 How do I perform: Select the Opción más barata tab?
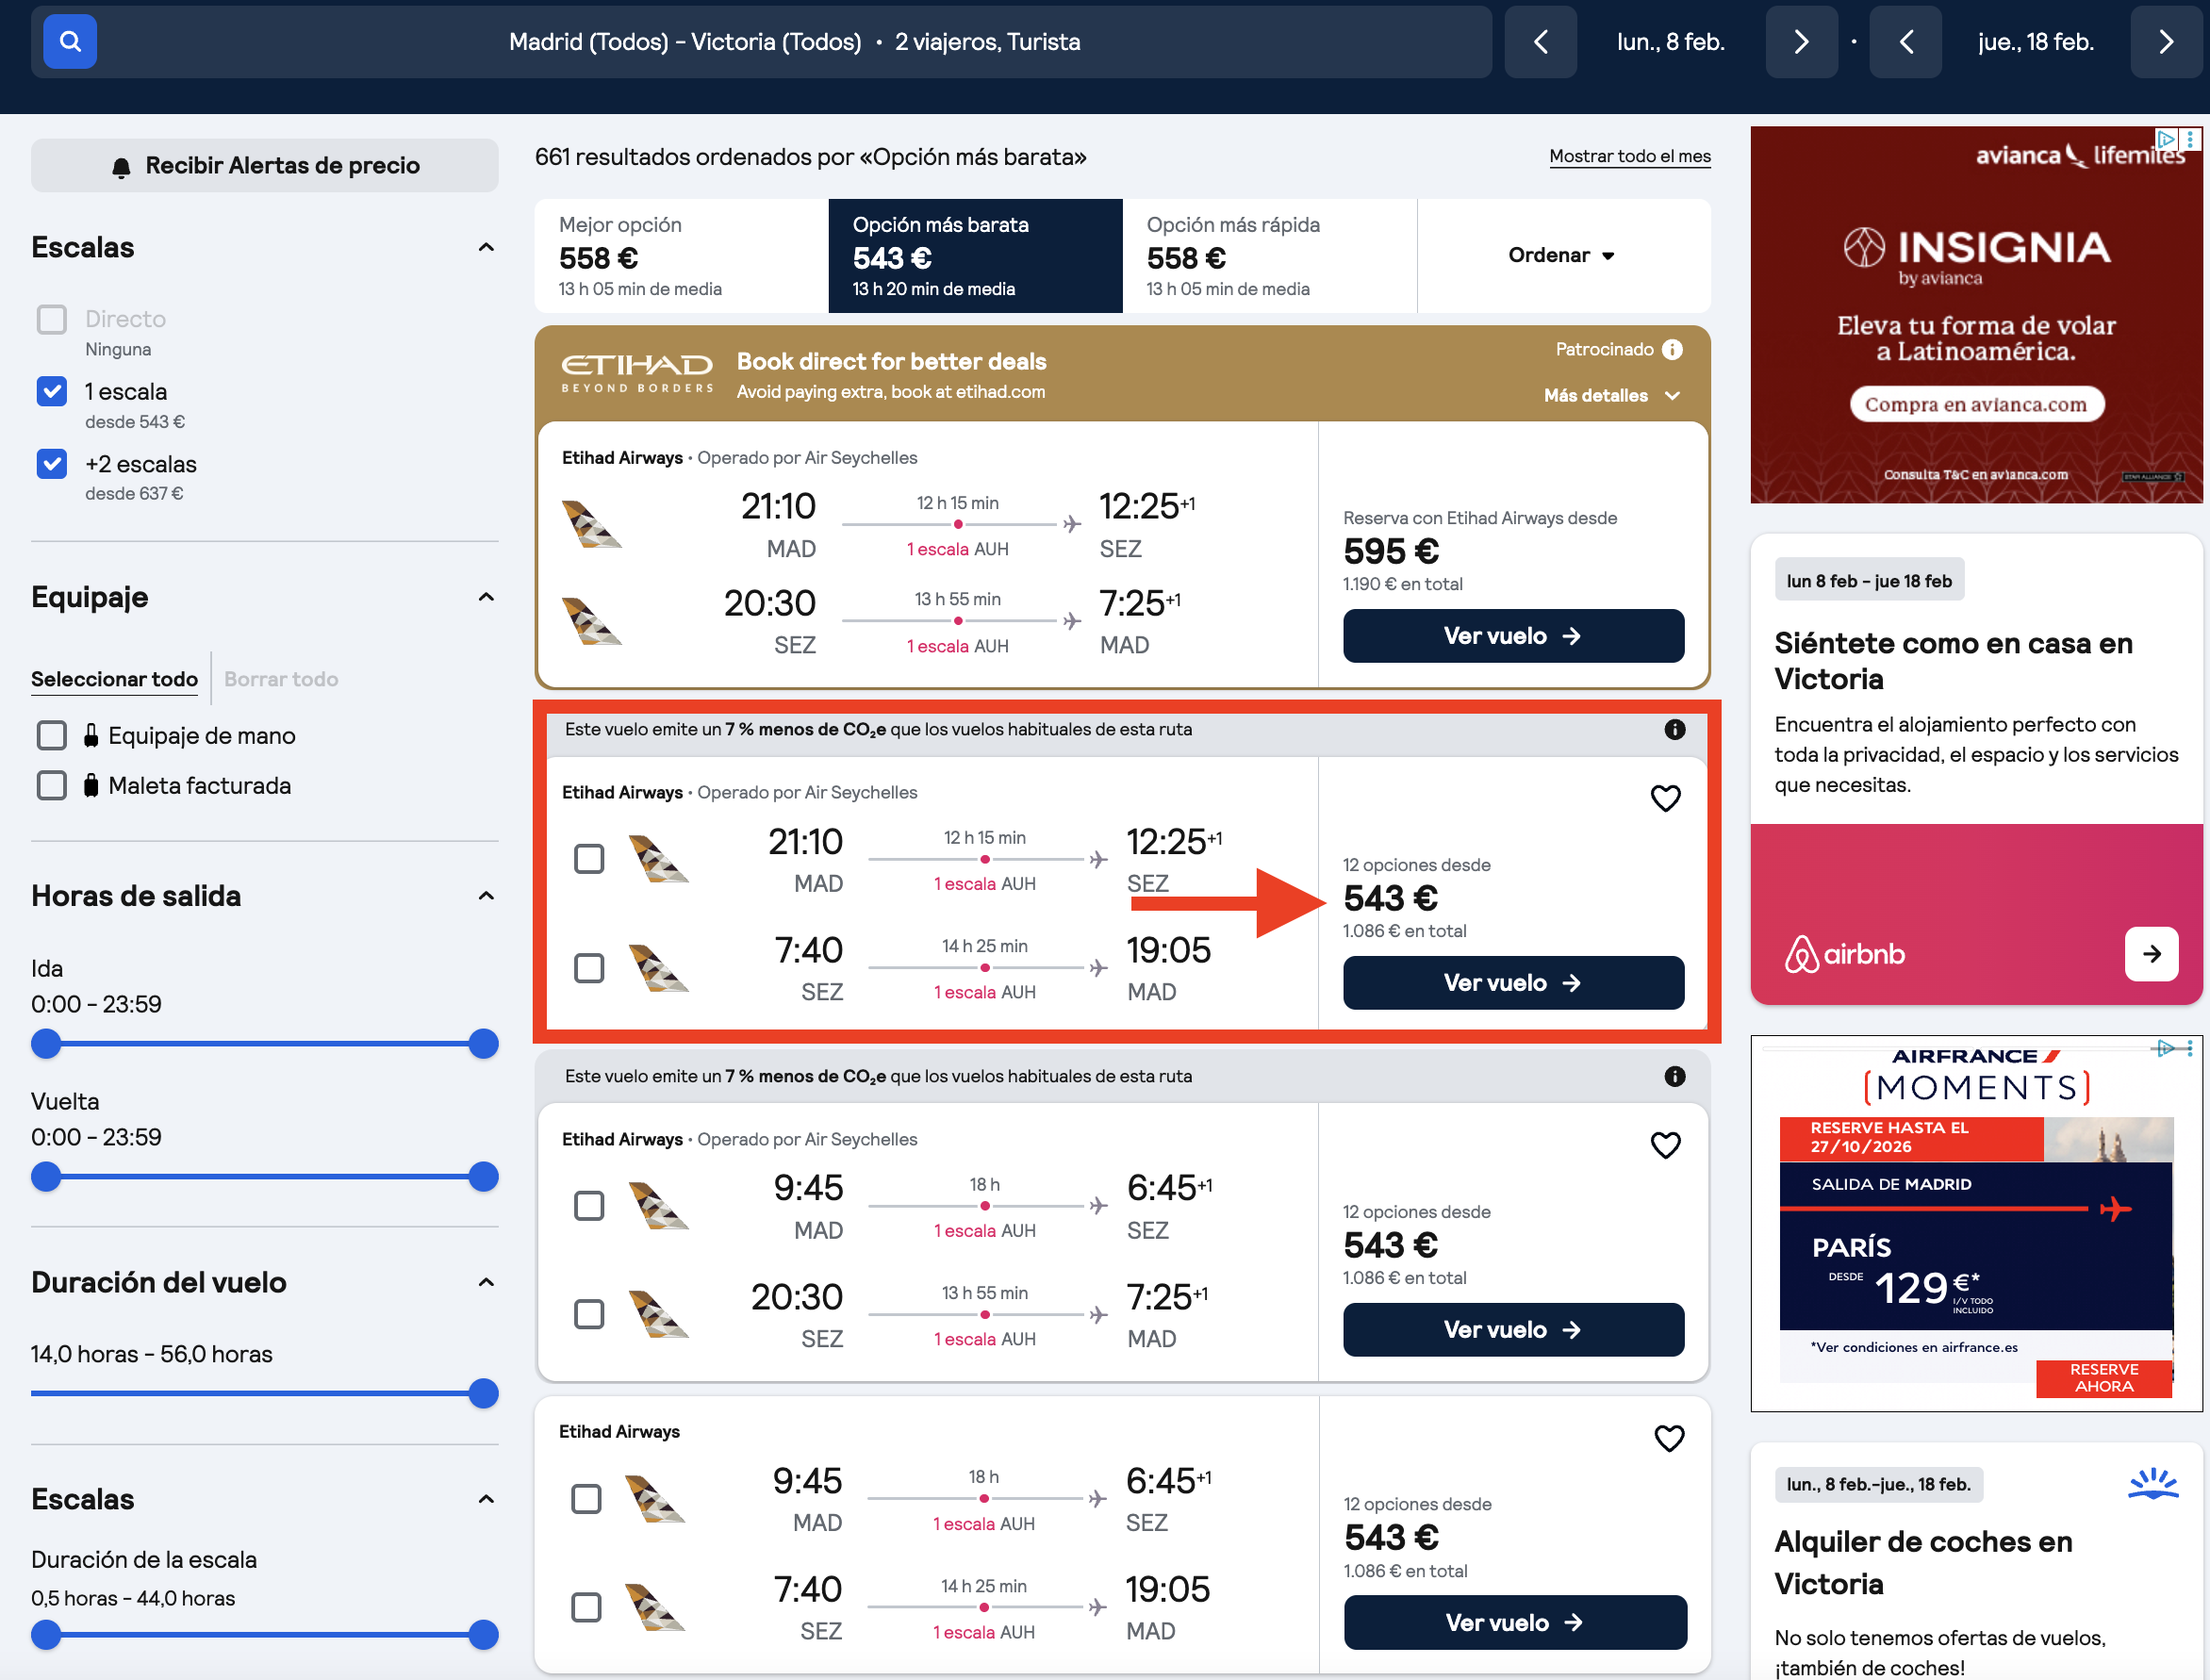pyautogui.click(x=975, y=255)
